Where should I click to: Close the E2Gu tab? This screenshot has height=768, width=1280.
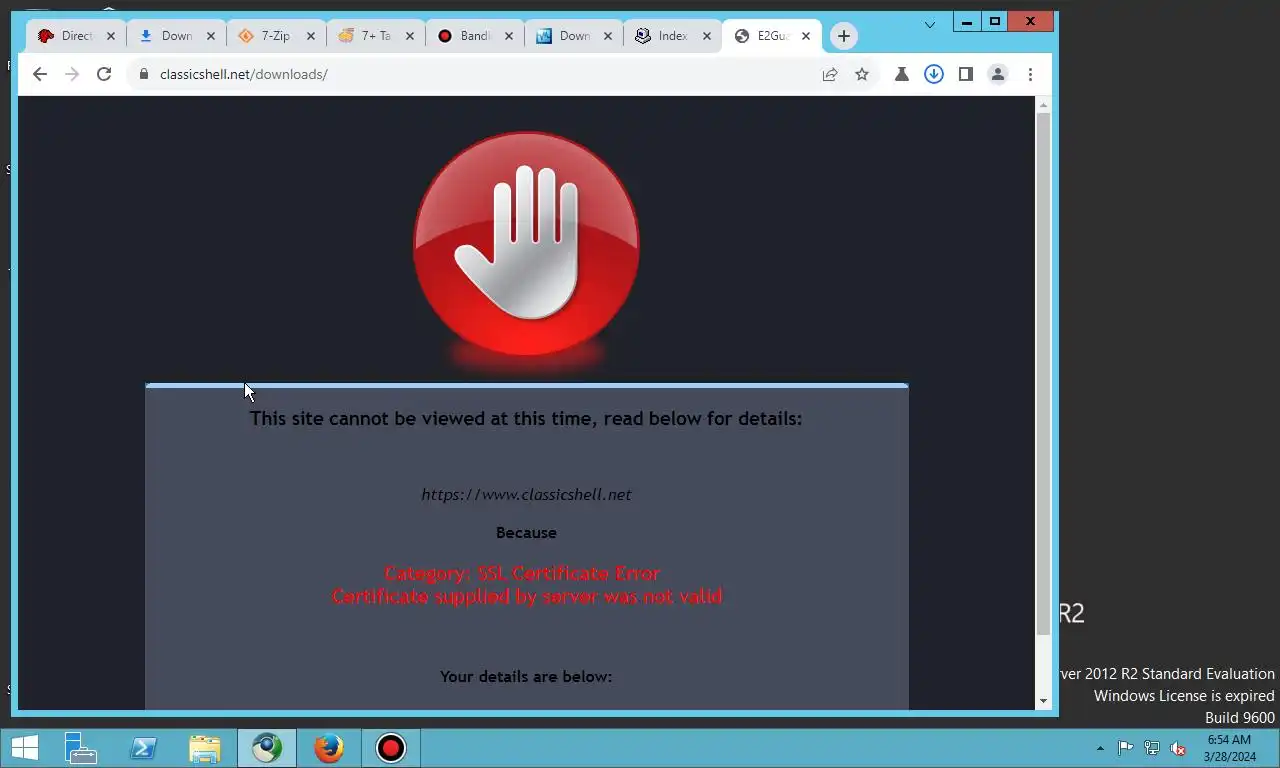[806, 36]
